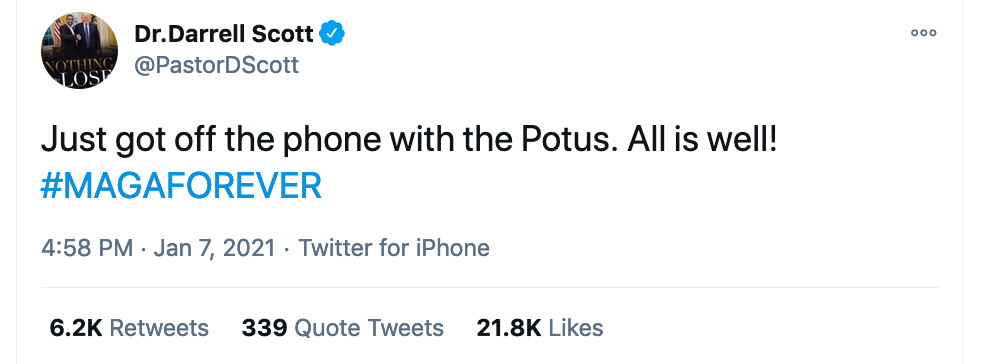Click "Just got off the phone" text

(x=211, y=141)
